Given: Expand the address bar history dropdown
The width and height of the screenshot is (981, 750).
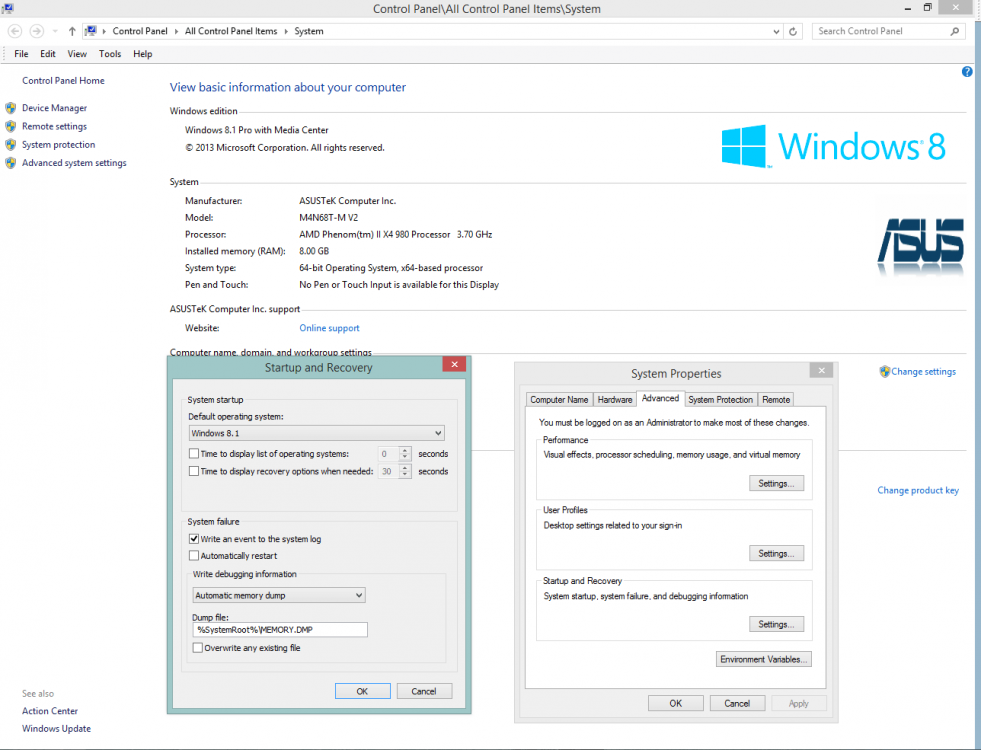Looking at the screenshot, I should pos(776,31).
